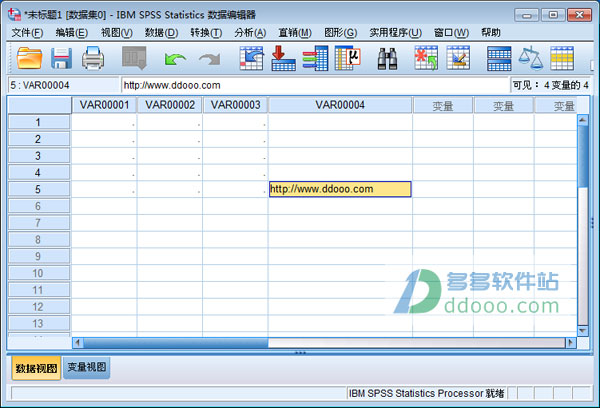Screen dimensions: 600x408
Task: Minimize the SPSS window
Action: click(527, 15)
